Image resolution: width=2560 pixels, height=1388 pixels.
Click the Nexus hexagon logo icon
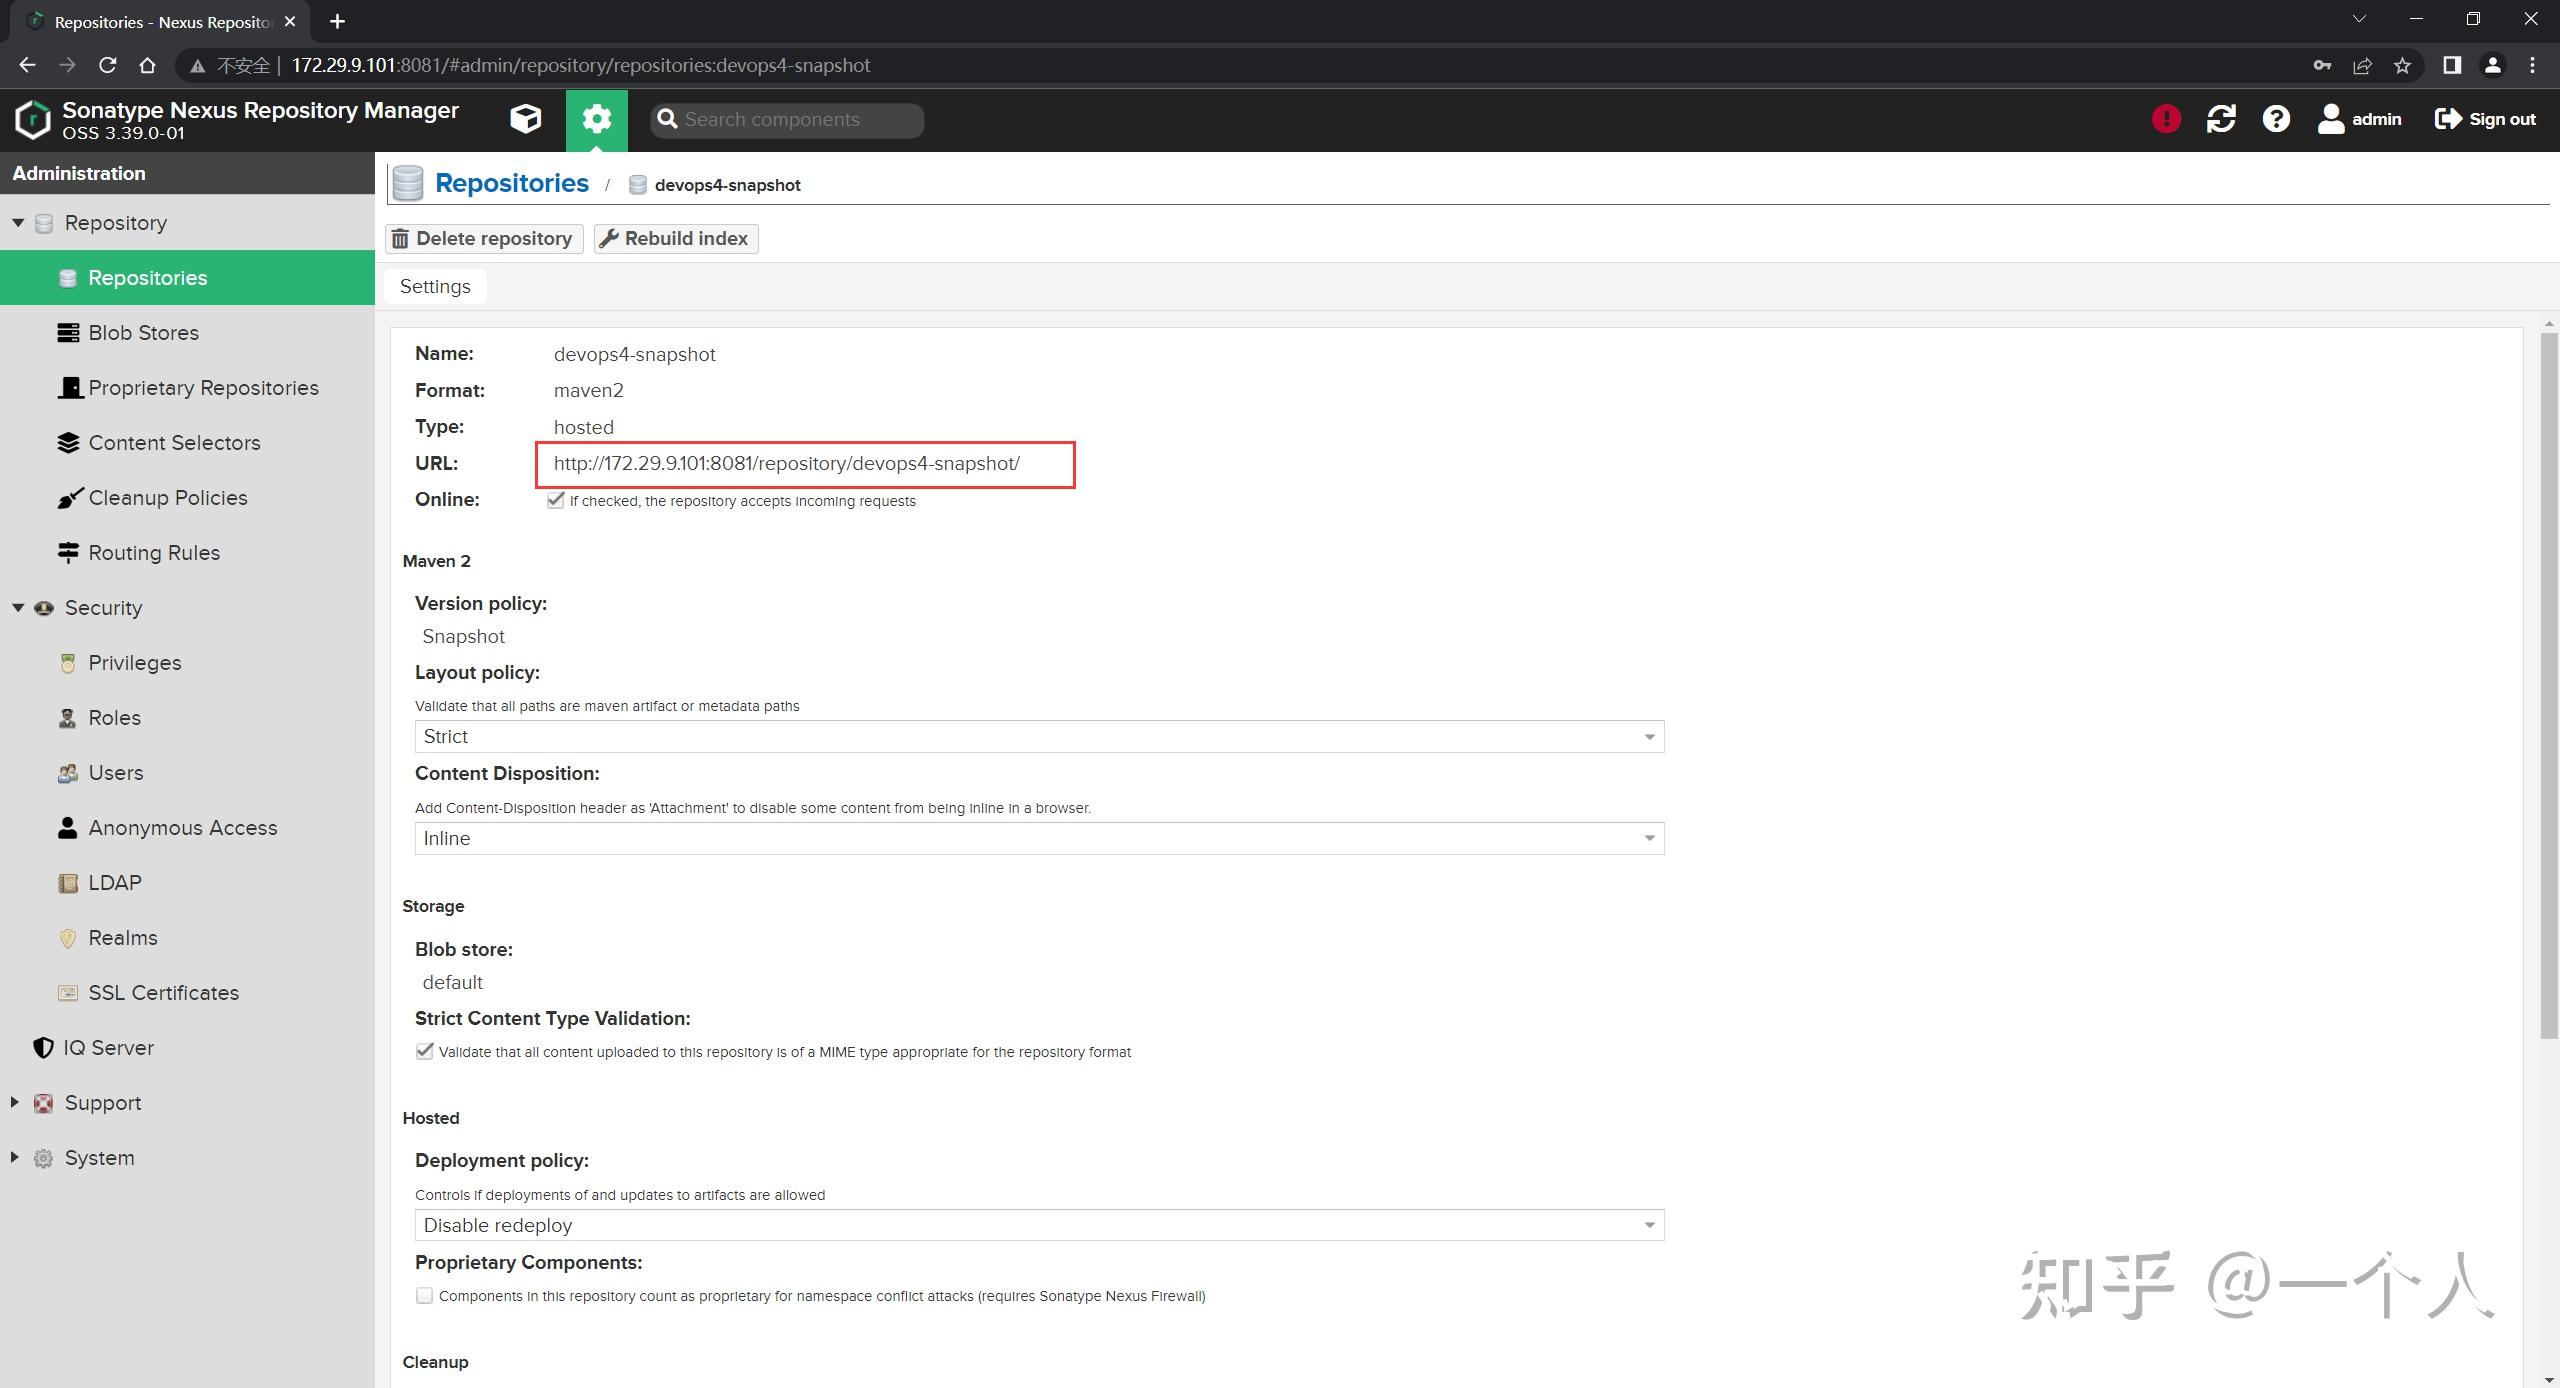click(32, 119)
